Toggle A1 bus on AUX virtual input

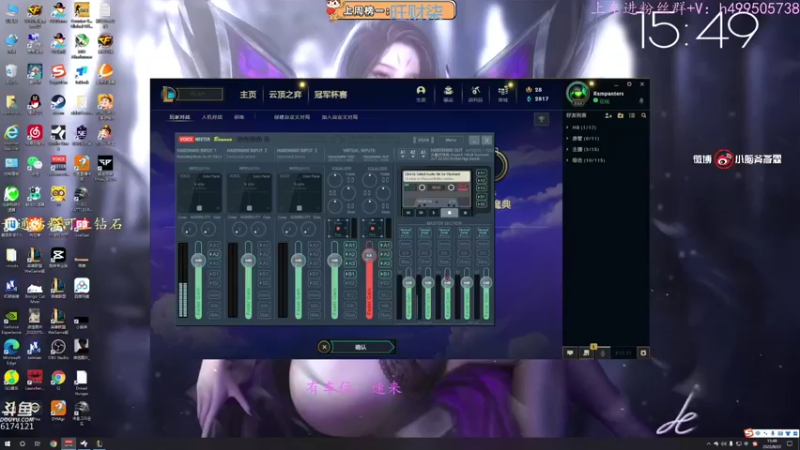point(385,245)
